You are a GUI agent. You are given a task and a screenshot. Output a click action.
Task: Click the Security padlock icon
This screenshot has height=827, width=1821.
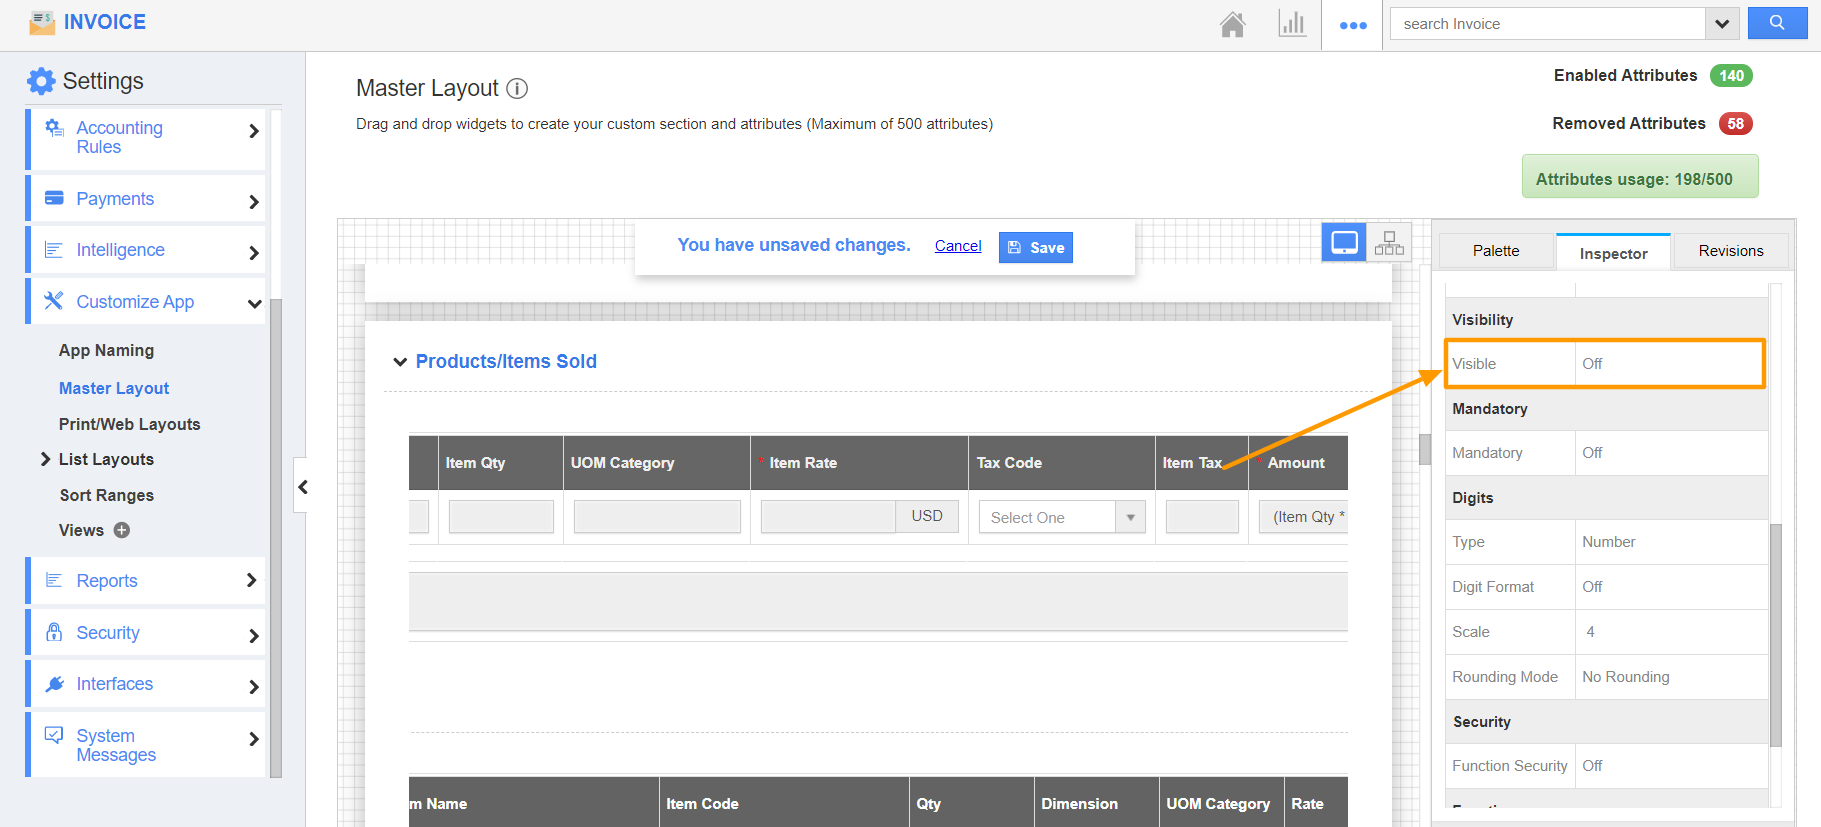click(54, 632)
